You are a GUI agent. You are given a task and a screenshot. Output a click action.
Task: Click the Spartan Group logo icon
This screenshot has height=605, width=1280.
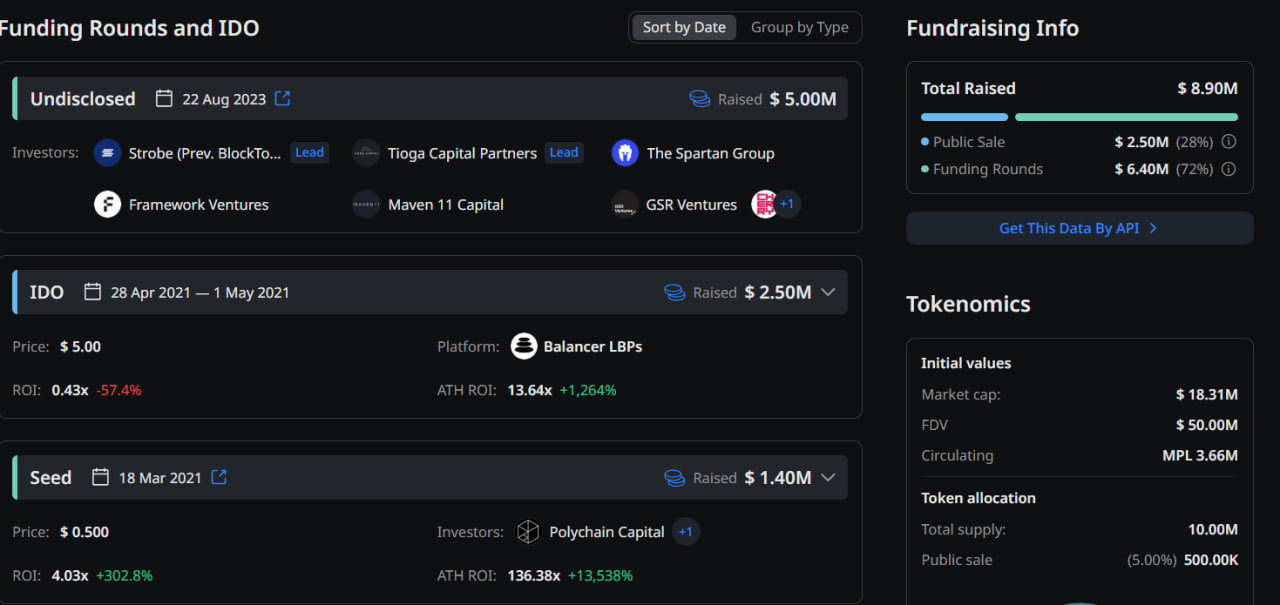(x=625, y=153)
